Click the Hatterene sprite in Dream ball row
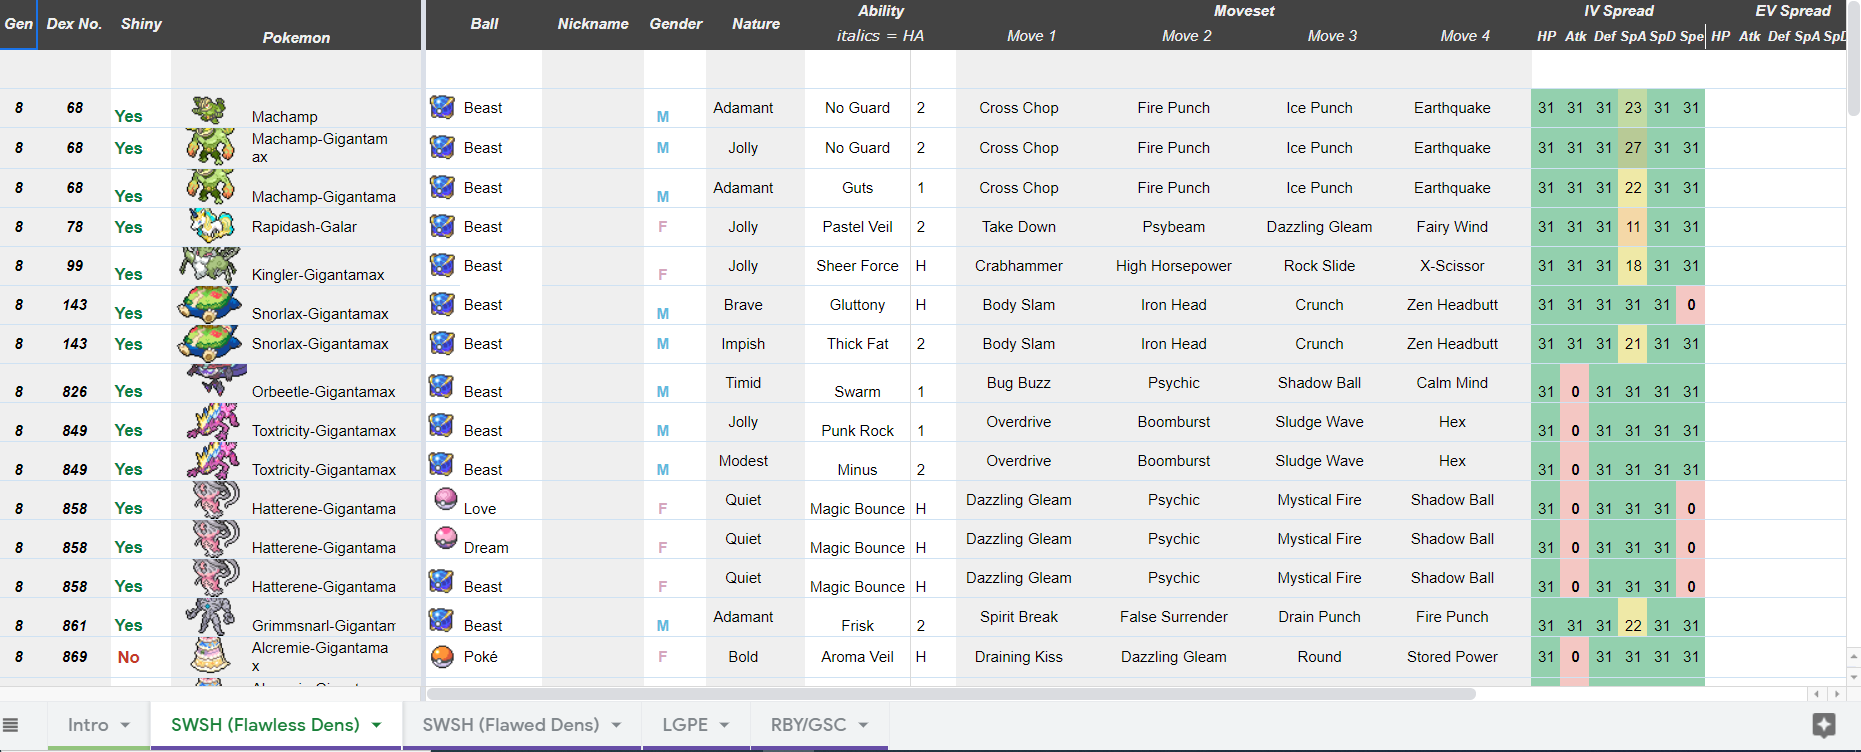 pyautogui.click(x=215, y=538)
